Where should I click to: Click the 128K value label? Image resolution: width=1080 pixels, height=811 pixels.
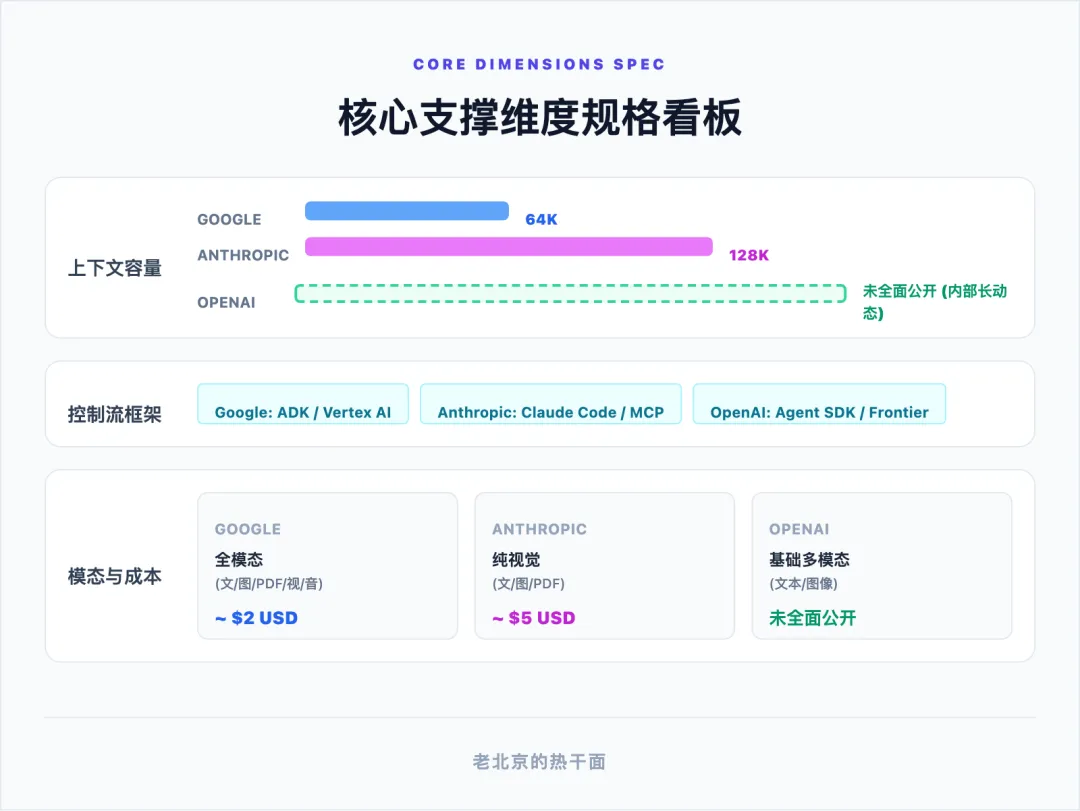(x=749, y=256)
